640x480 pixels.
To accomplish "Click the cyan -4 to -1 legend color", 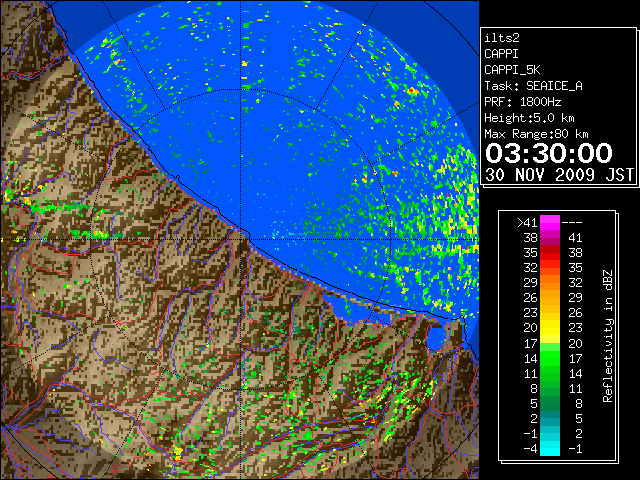I will click(550, 448).
